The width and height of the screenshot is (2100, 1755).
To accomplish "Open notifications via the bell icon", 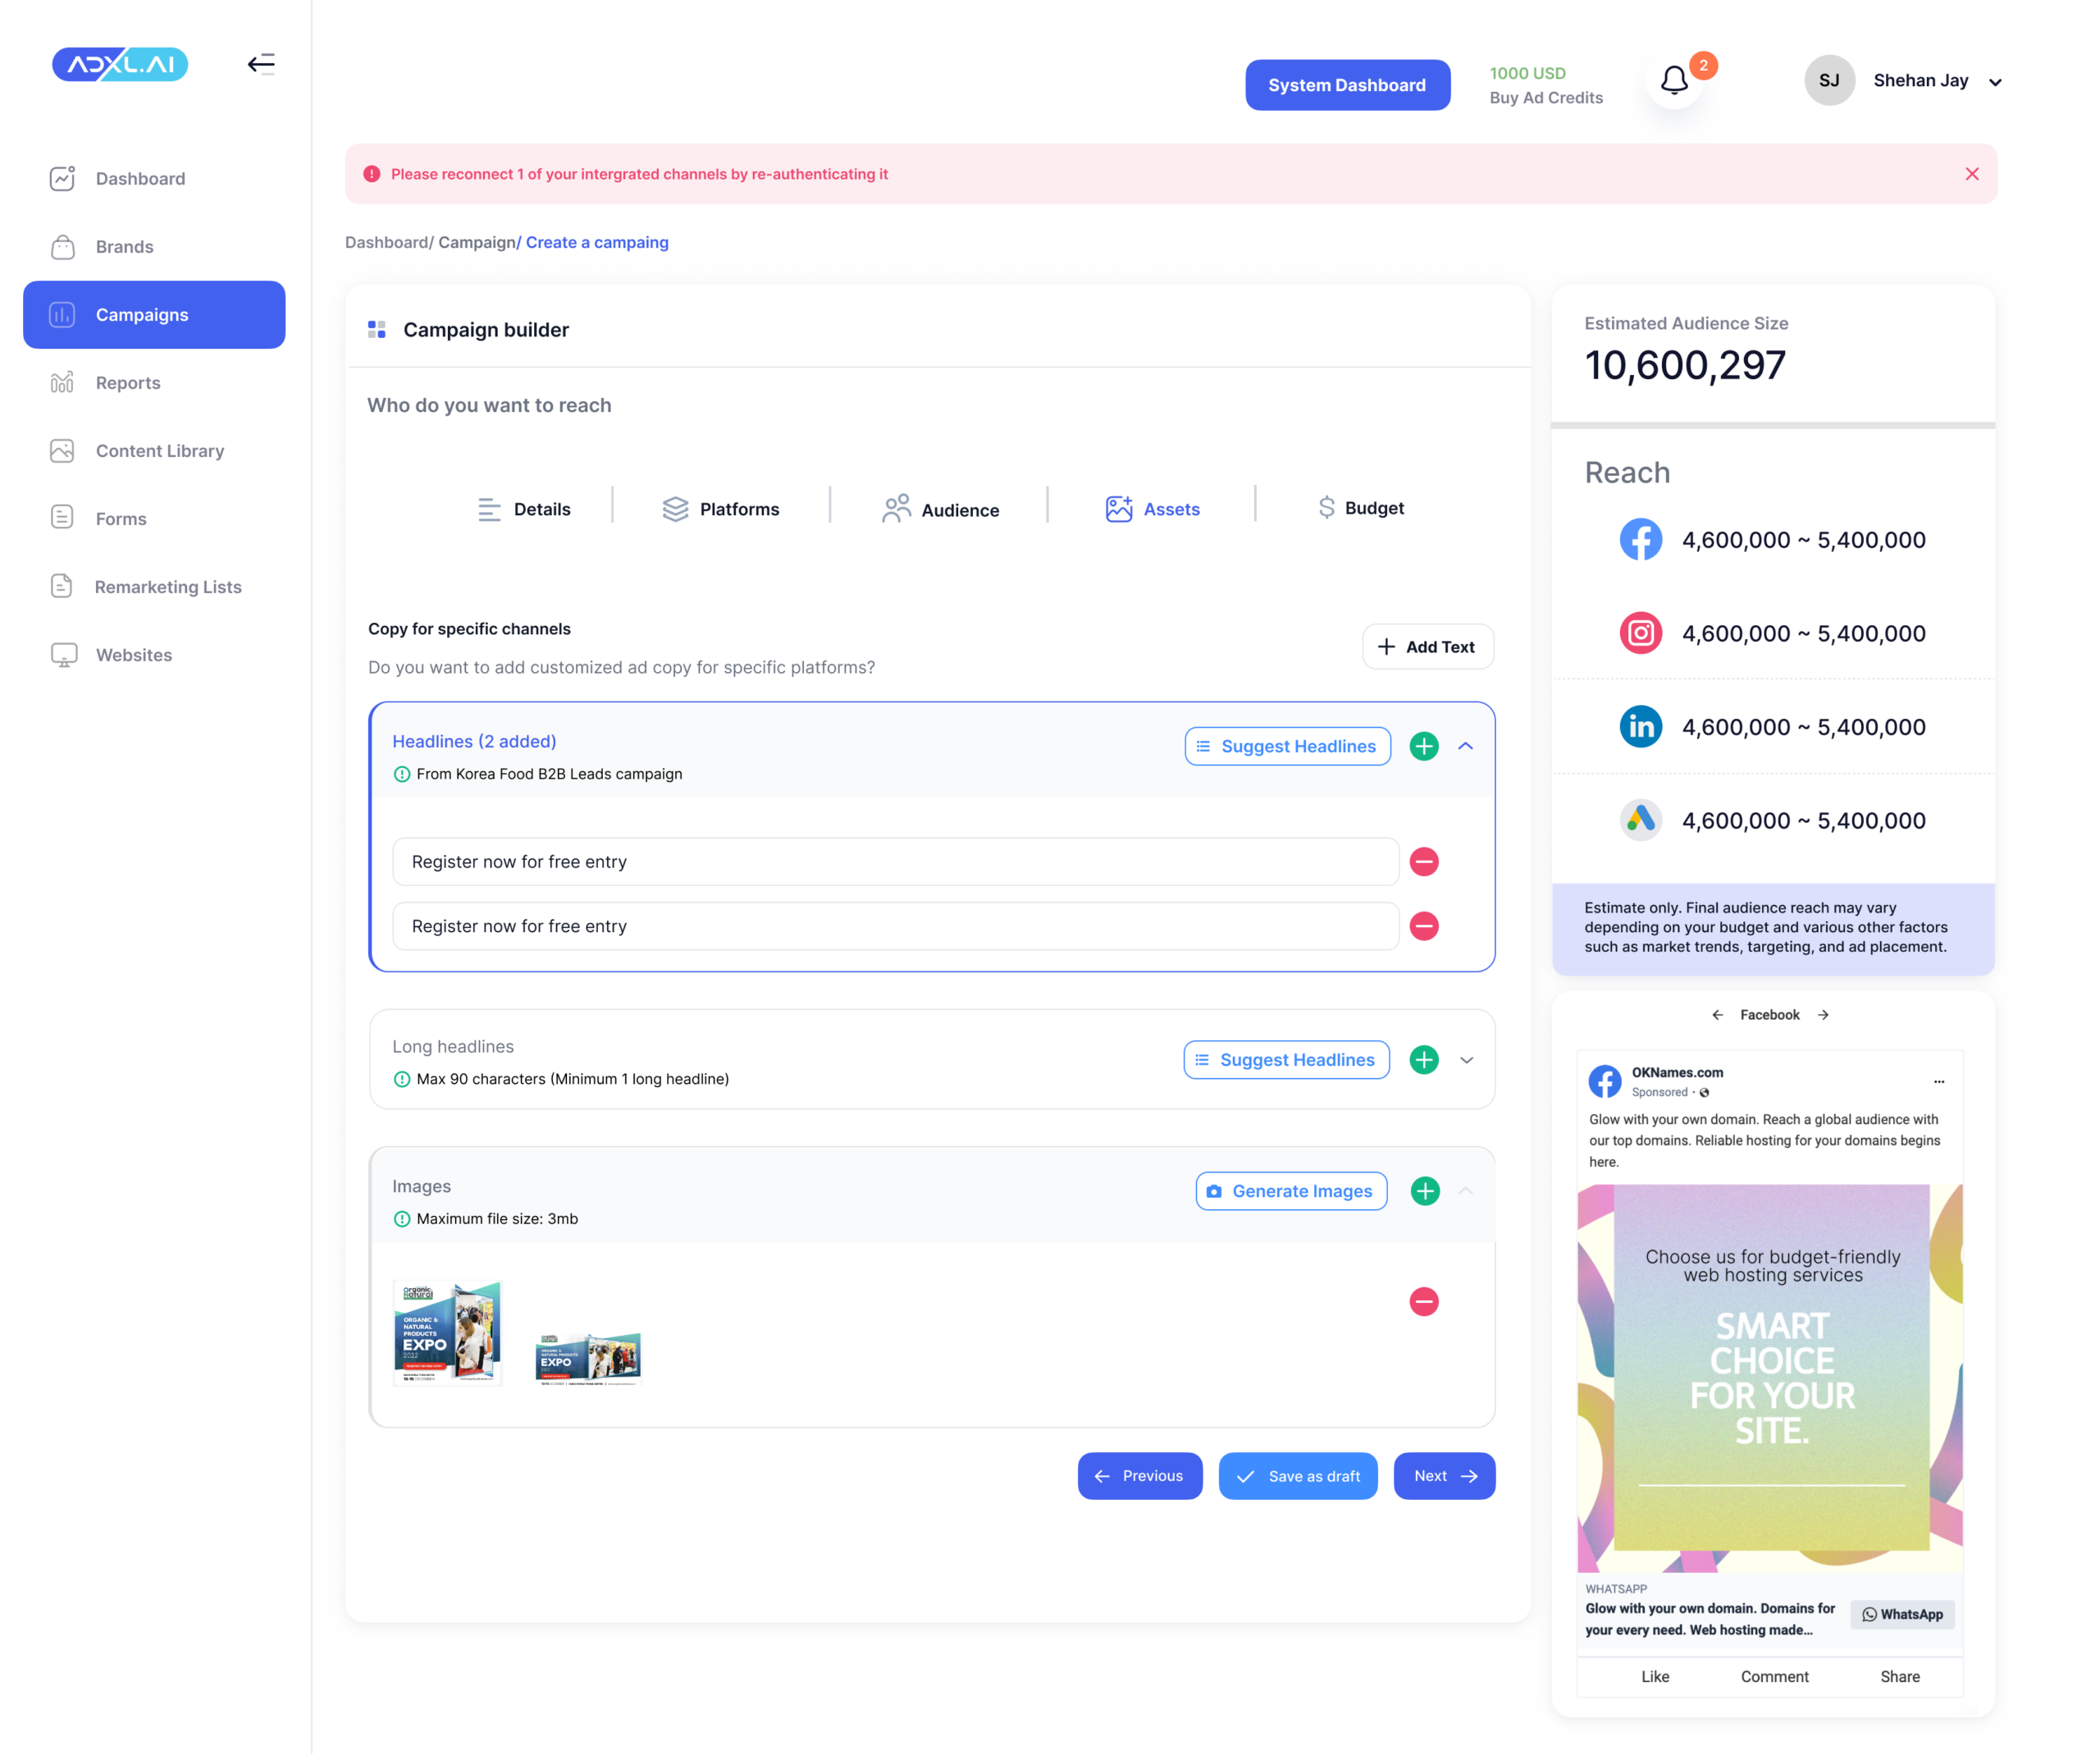I will (x=1674, y=80).
